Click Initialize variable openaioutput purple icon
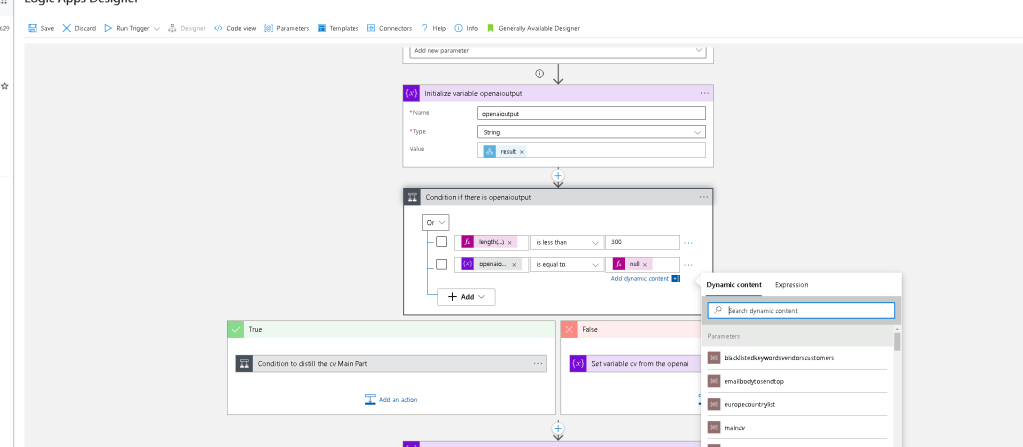The height and width of the screenshot is (447, 1023). [x=412, y=93]
